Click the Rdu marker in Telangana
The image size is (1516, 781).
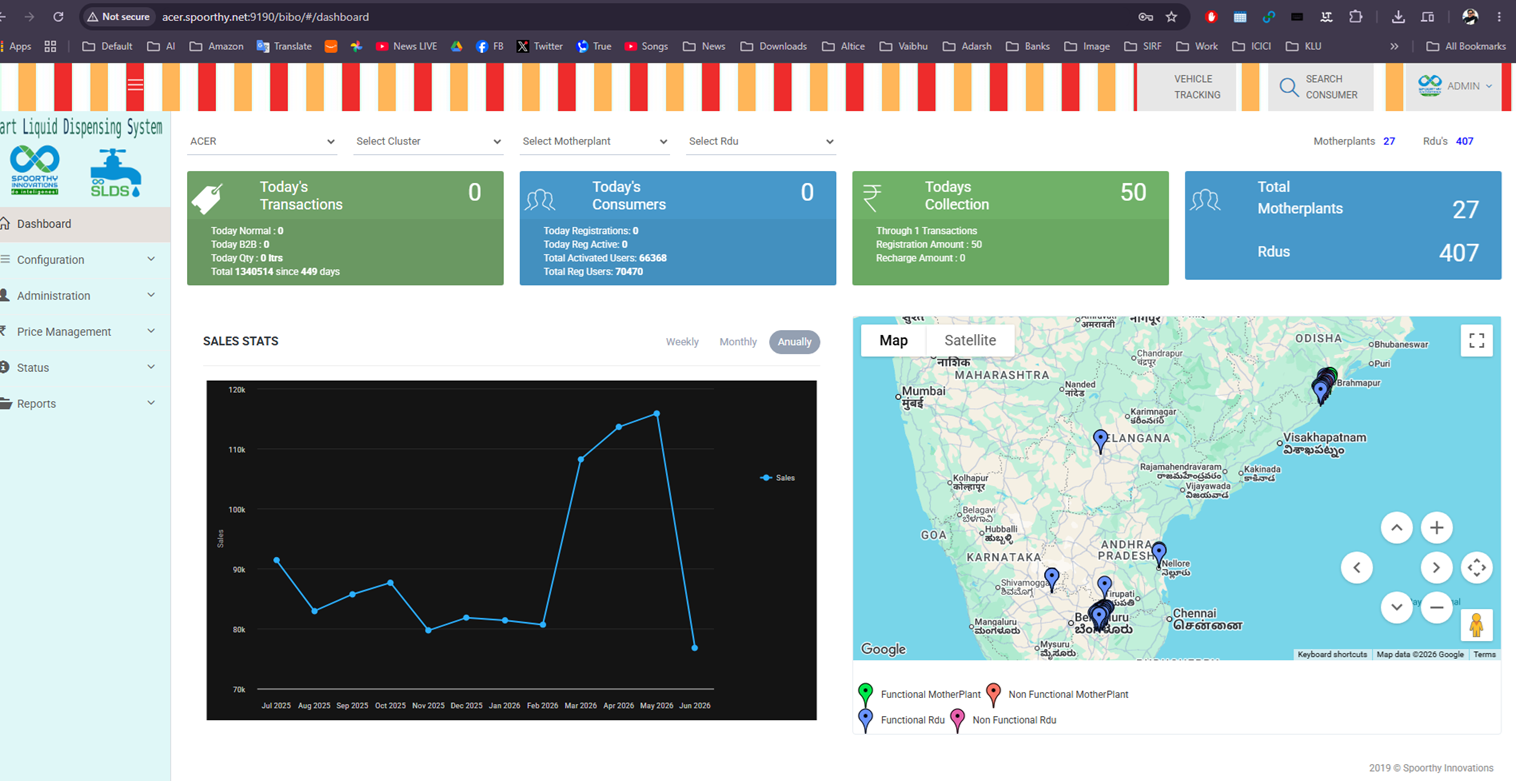tap(1101, 441)
